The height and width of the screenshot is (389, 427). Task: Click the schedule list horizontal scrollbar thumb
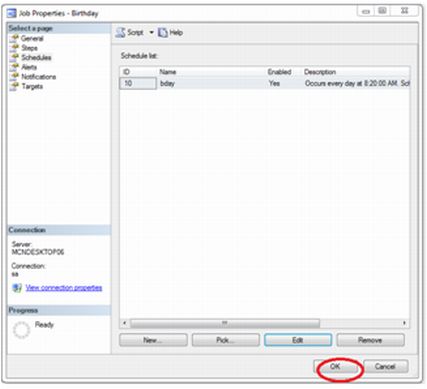[225, 323]
